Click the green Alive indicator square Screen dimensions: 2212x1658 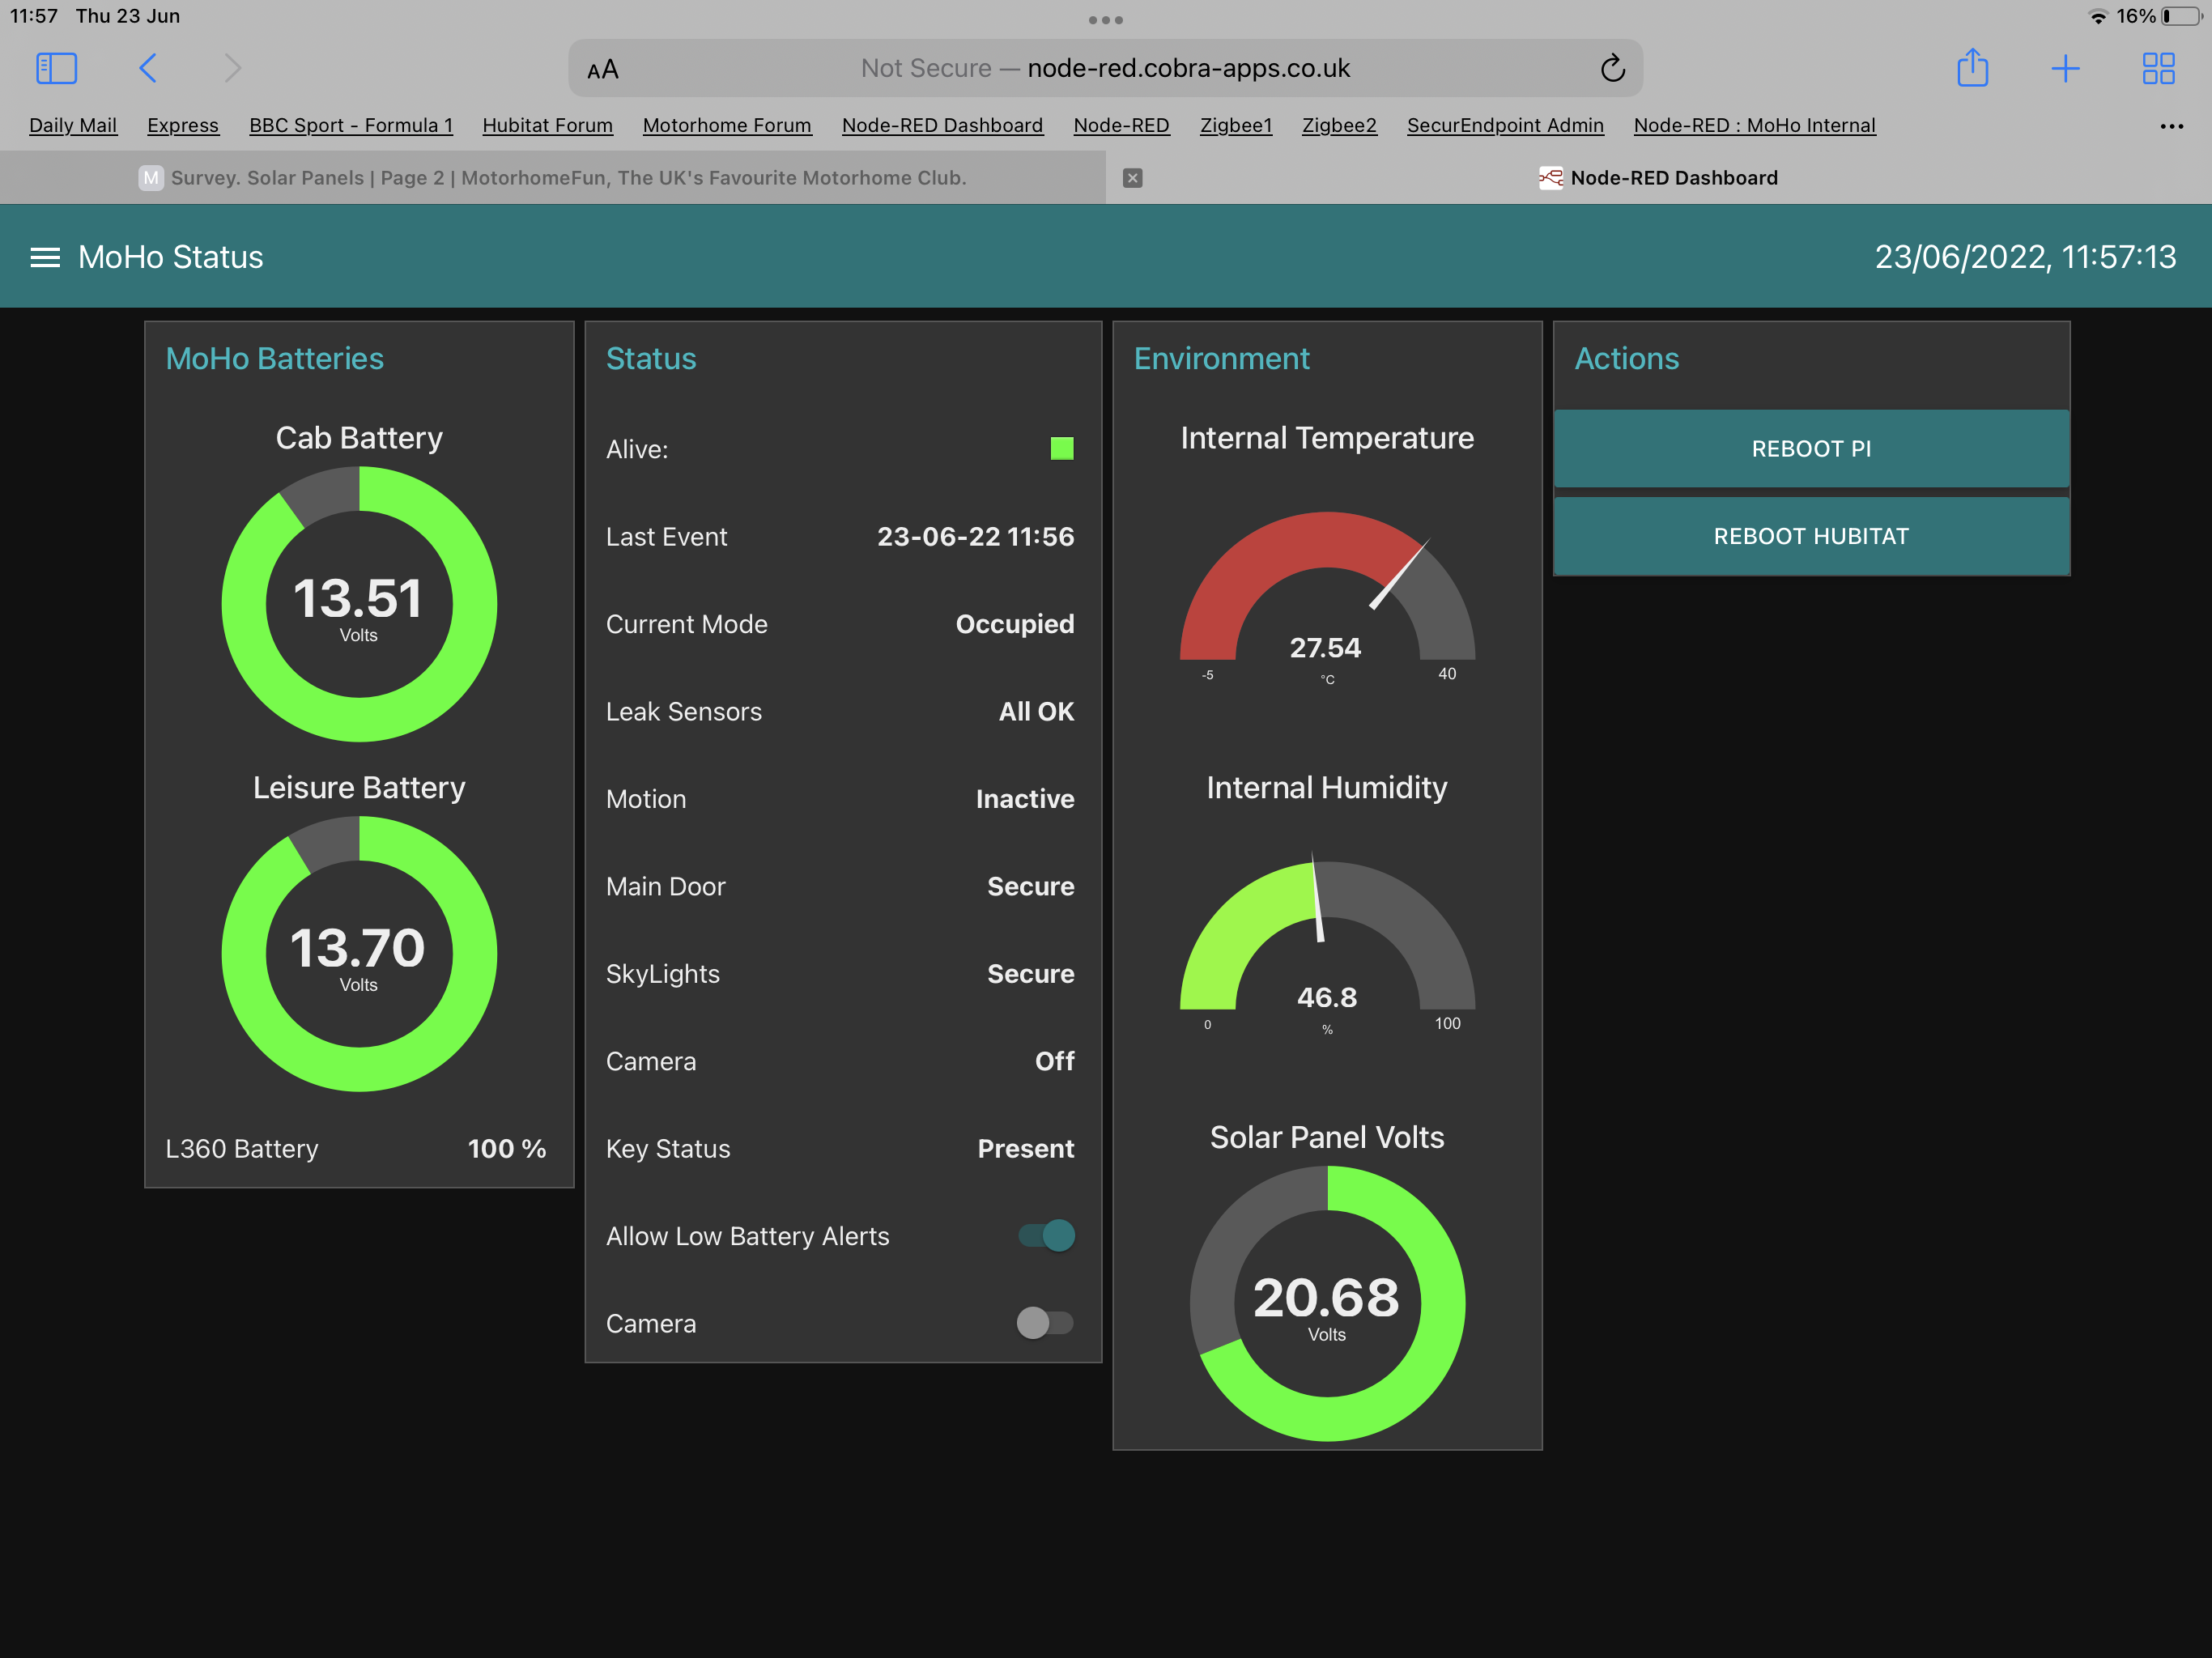[1062, 448]
